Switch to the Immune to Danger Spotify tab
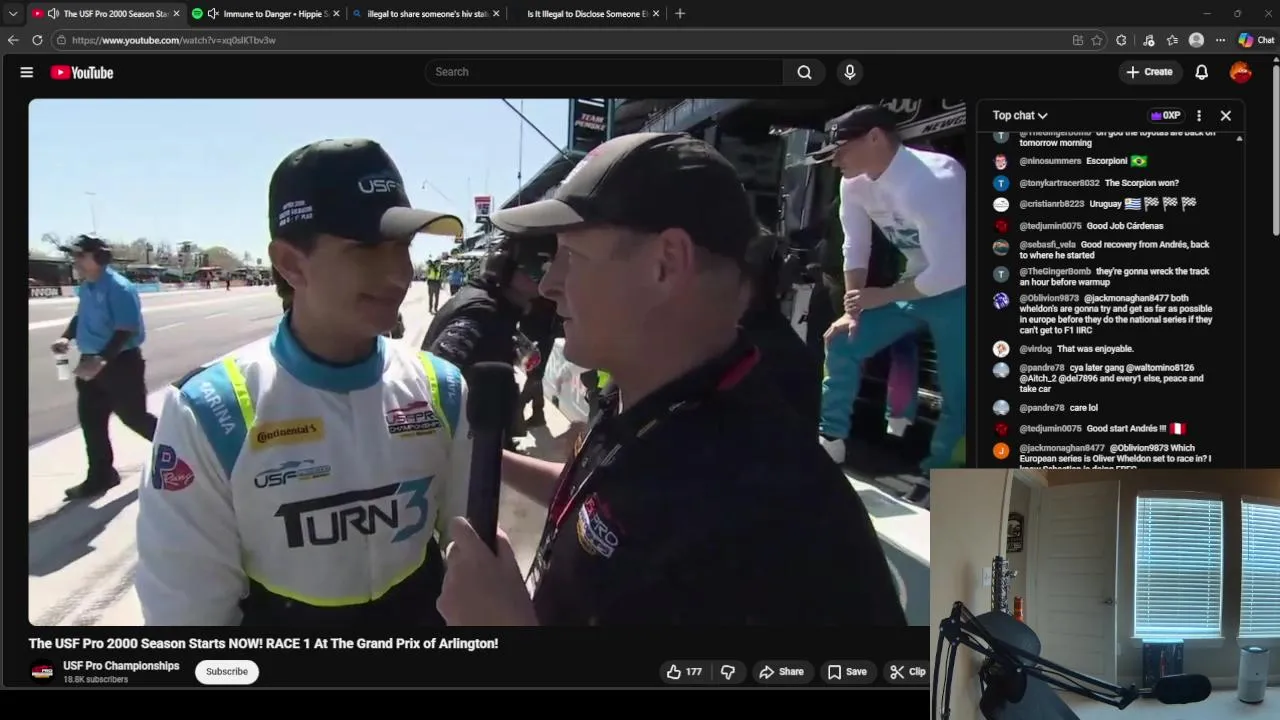The width and height of the screenshot is (1280, 720). click(275, 14)
